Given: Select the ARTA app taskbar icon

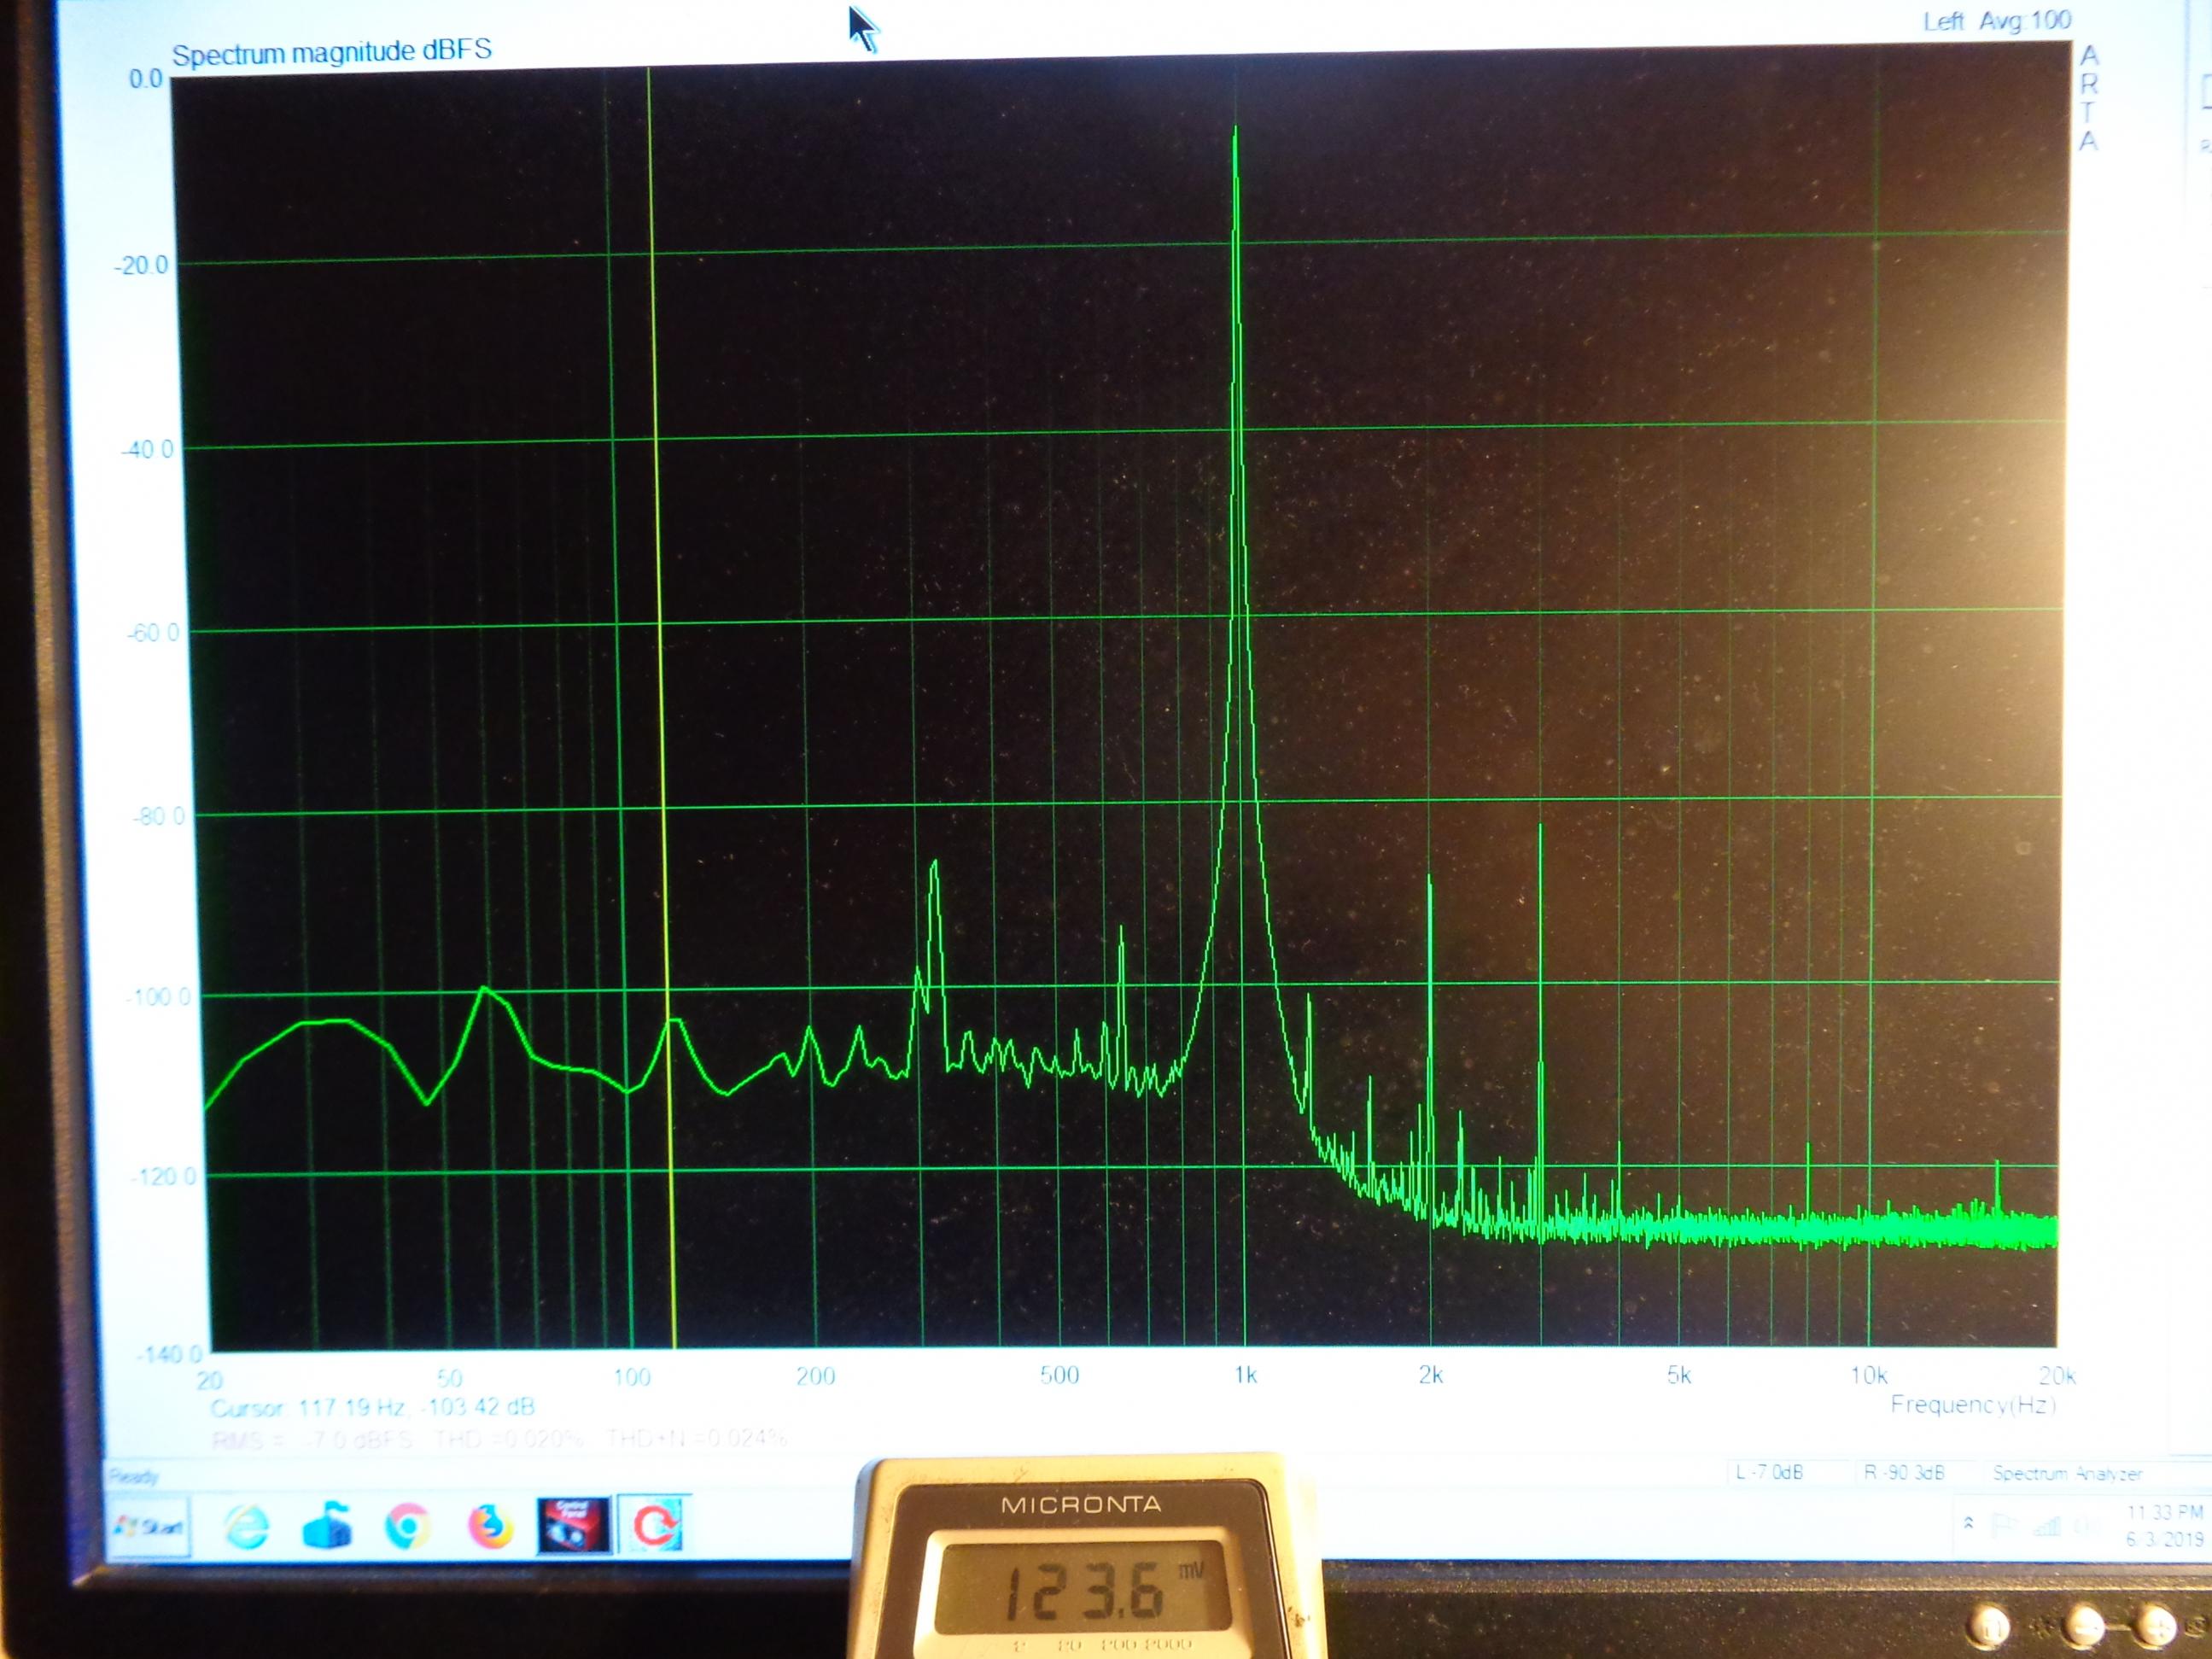Looking at the screenshot, I should [x=654, y=1526].
